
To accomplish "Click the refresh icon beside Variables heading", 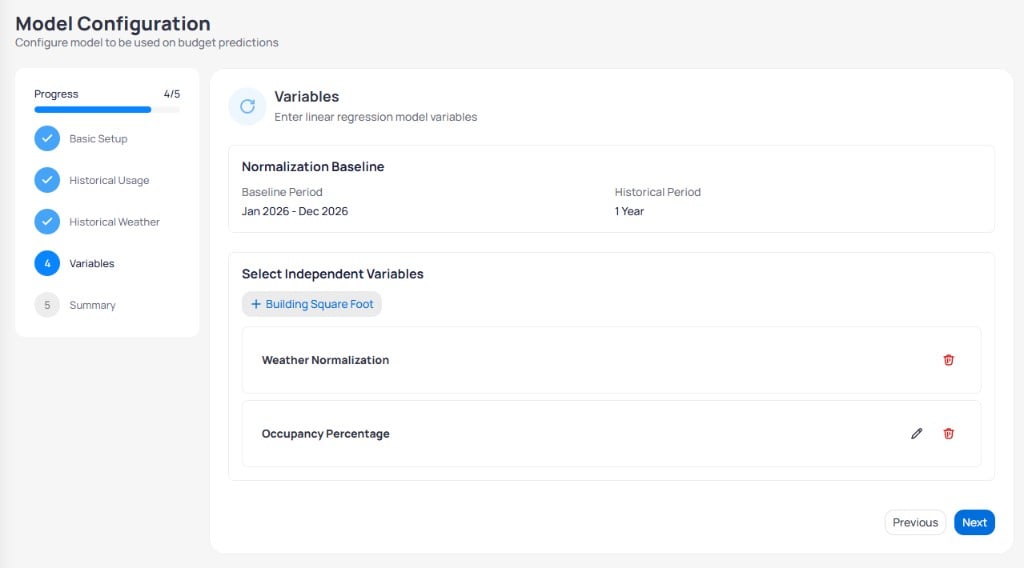I will 248,106.
